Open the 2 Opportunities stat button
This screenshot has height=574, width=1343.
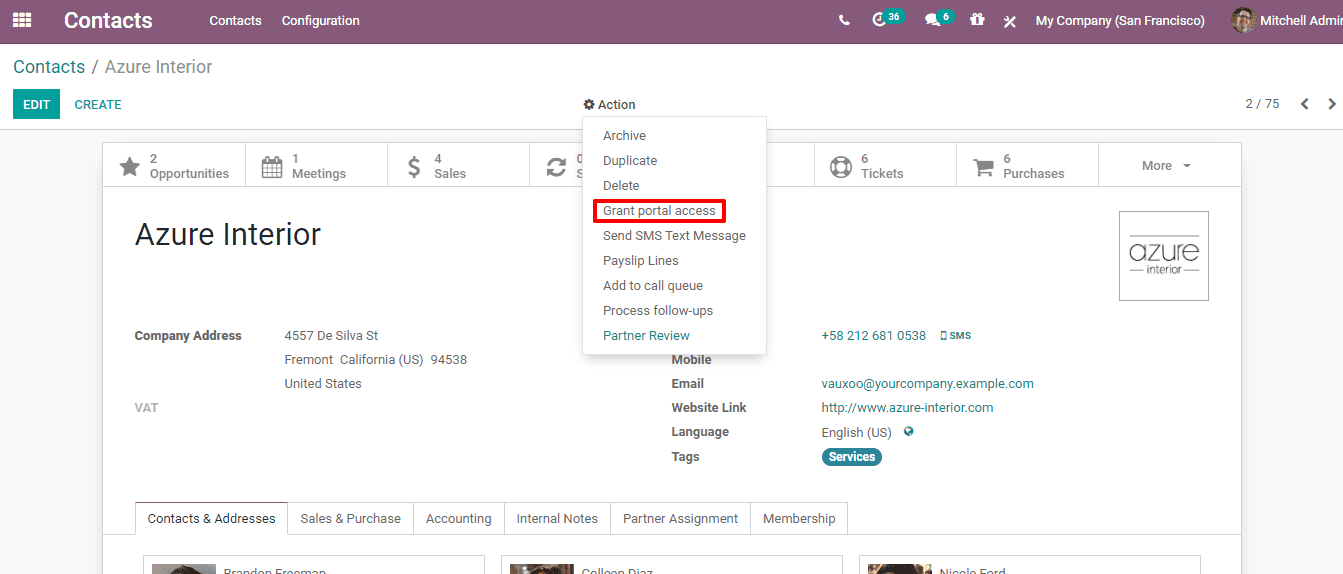click(174, 166)
